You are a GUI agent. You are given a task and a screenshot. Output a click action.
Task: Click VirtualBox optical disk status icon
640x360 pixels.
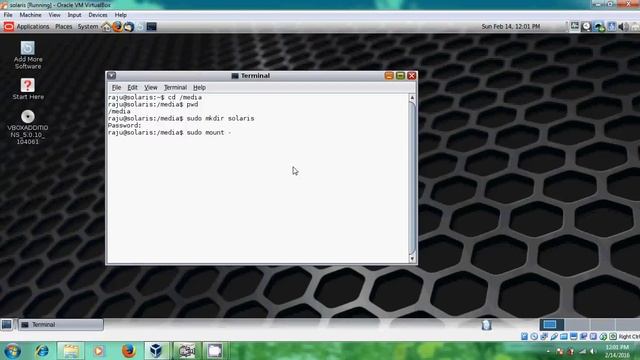(534, 336)
